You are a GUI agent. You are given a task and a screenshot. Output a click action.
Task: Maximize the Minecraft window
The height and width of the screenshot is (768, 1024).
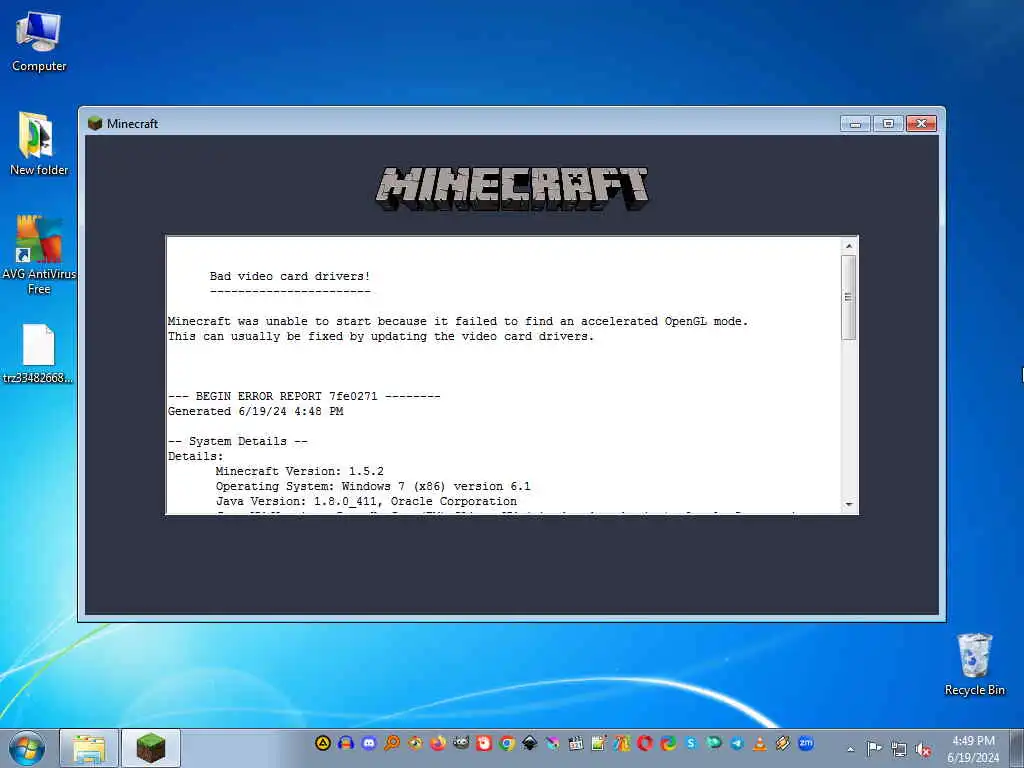pyautogui.click(x=888, y=123)
